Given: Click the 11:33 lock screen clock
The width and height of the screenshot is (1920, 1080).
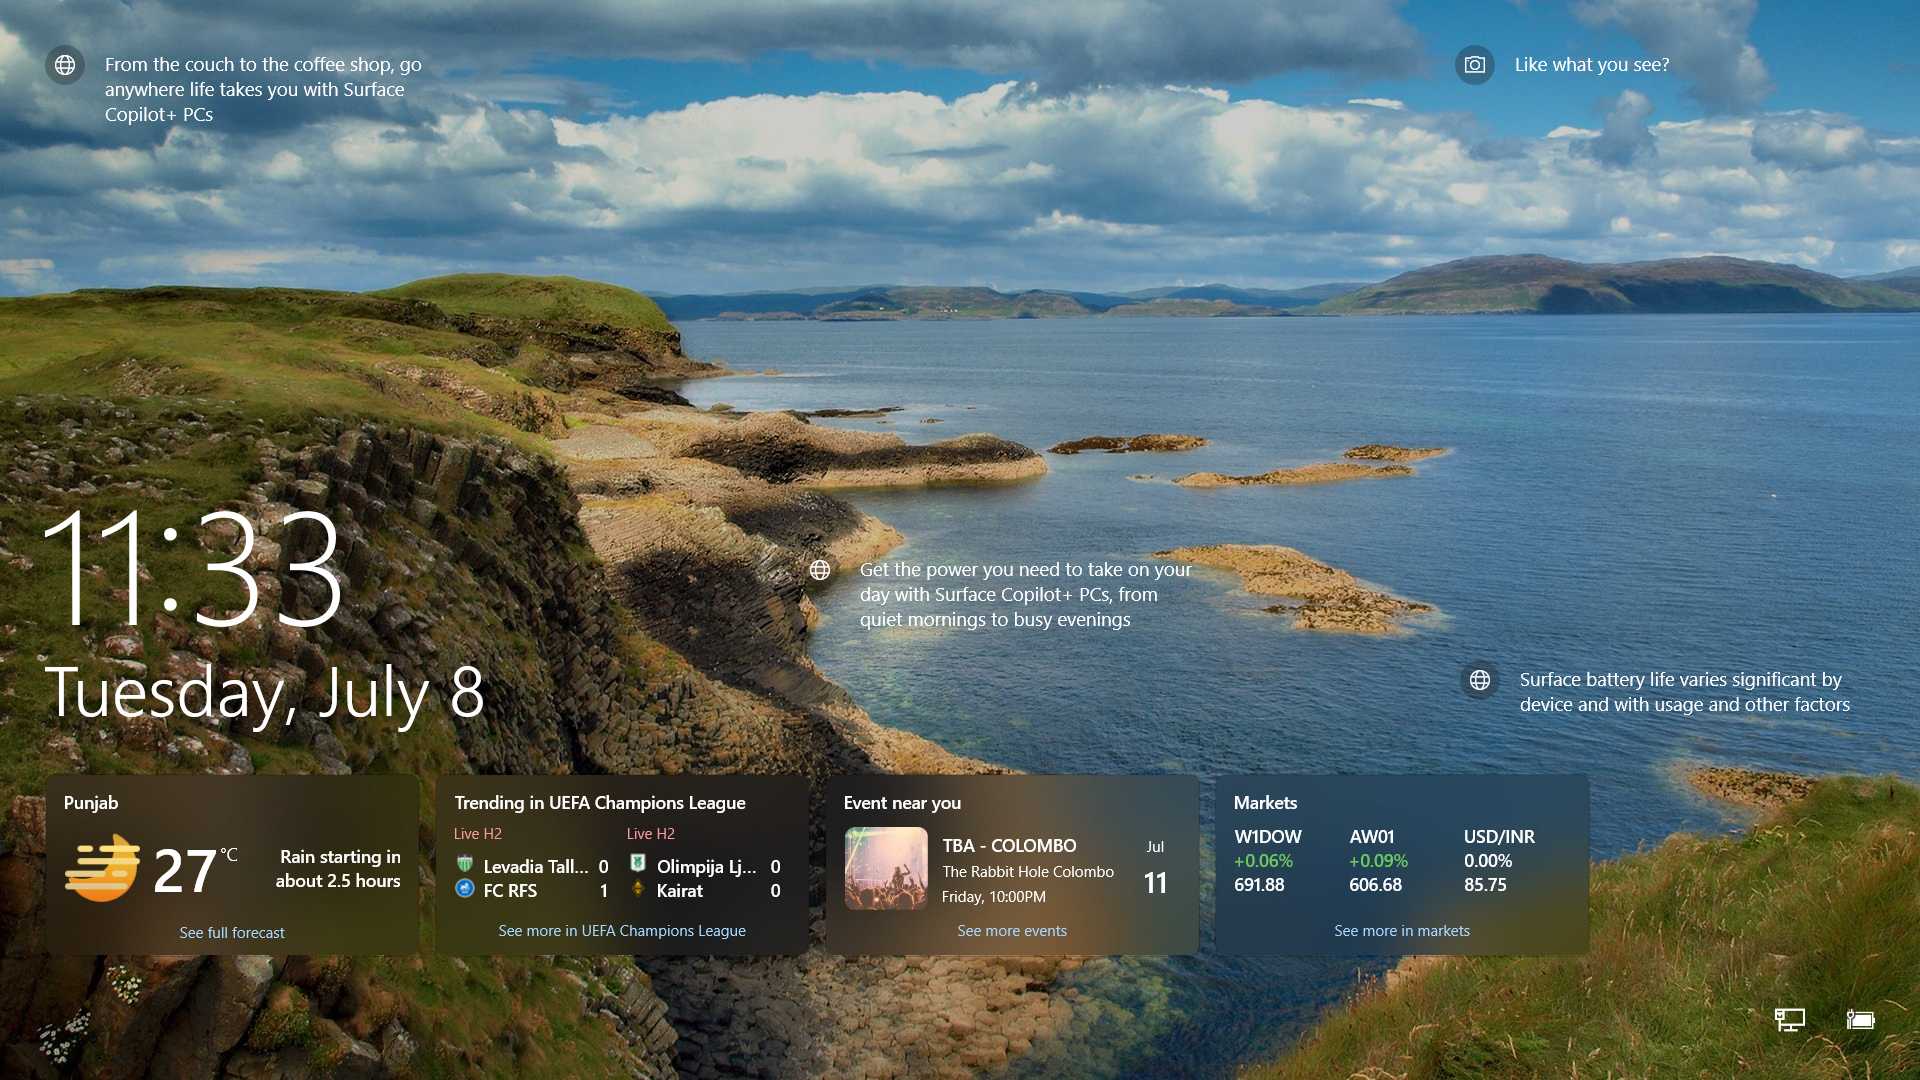Looking at the screenshot, I should coord(193,569).
